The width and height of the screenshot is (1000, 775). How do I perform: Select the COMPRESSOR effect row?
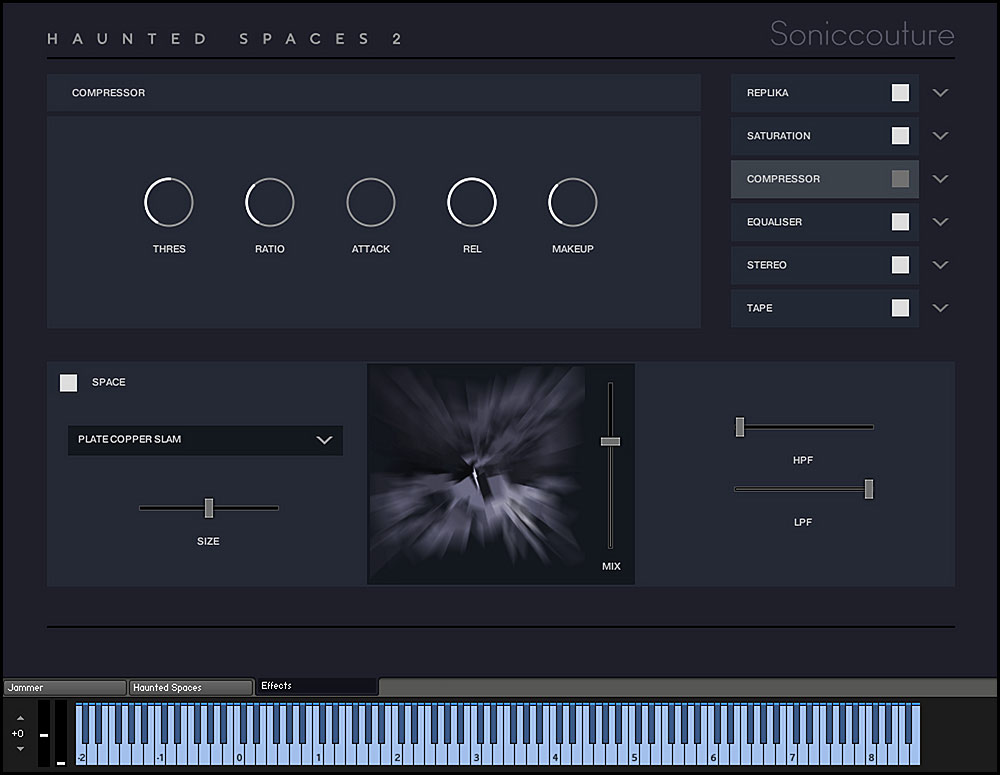pyautogui.click(x=825, y=179)
